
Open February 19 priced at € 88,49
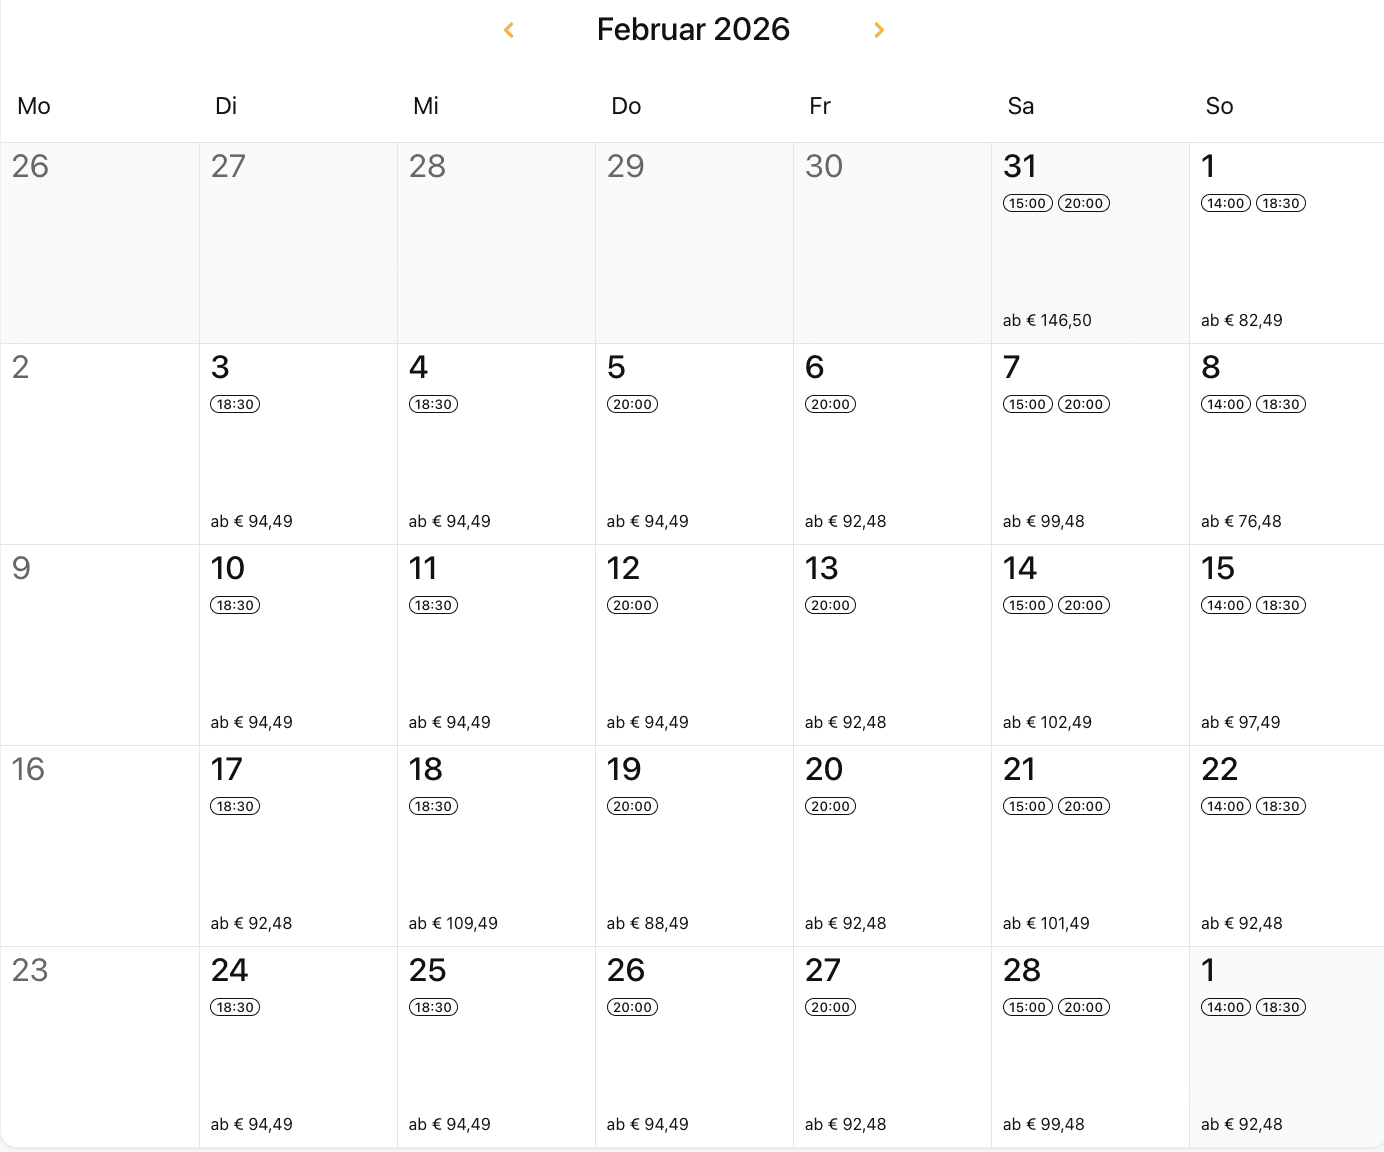[694, 846]
